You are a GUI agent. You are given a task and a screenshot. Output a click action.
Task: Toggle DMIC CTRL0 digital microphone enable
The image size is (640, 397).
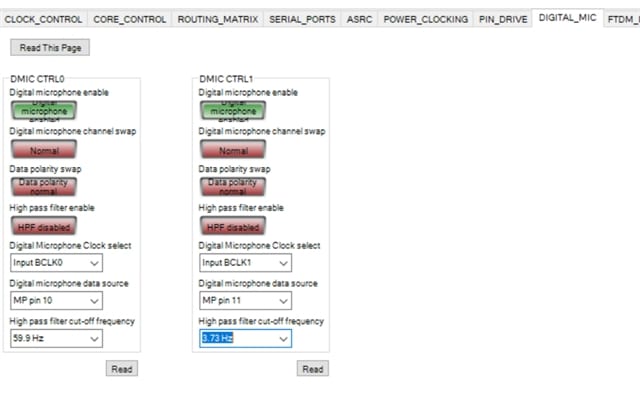(x=44, y=111)
